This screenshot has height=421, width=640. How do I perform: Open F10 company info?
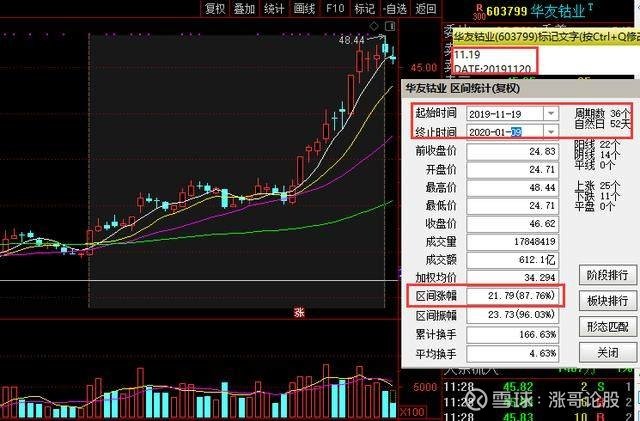(x=335, y=9)
